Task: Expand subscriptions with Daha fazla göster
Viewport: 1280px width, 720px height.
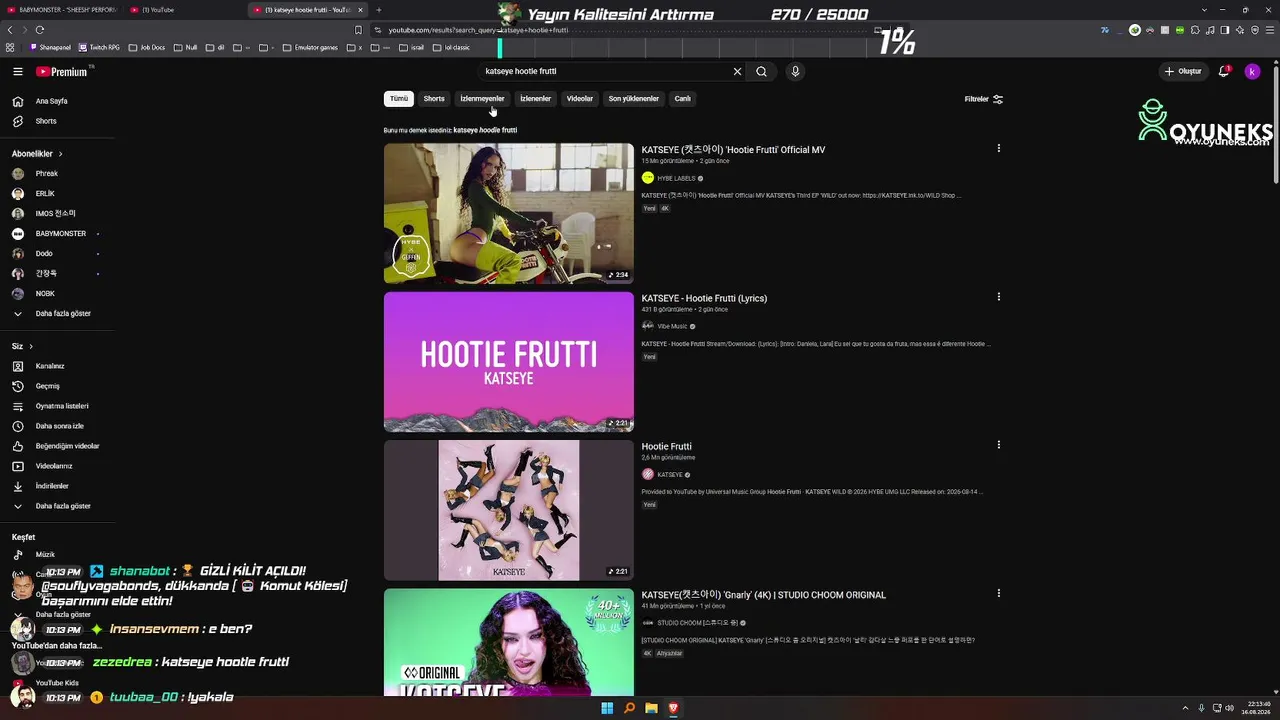Action: click(x=58, y=314)
